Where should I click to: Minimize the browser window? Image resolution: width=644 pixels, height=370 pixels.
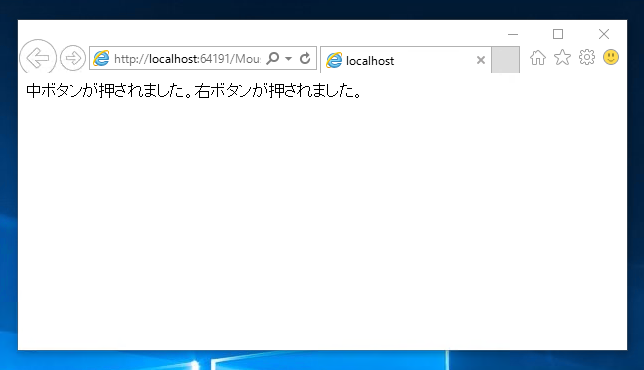coord(513,34)
